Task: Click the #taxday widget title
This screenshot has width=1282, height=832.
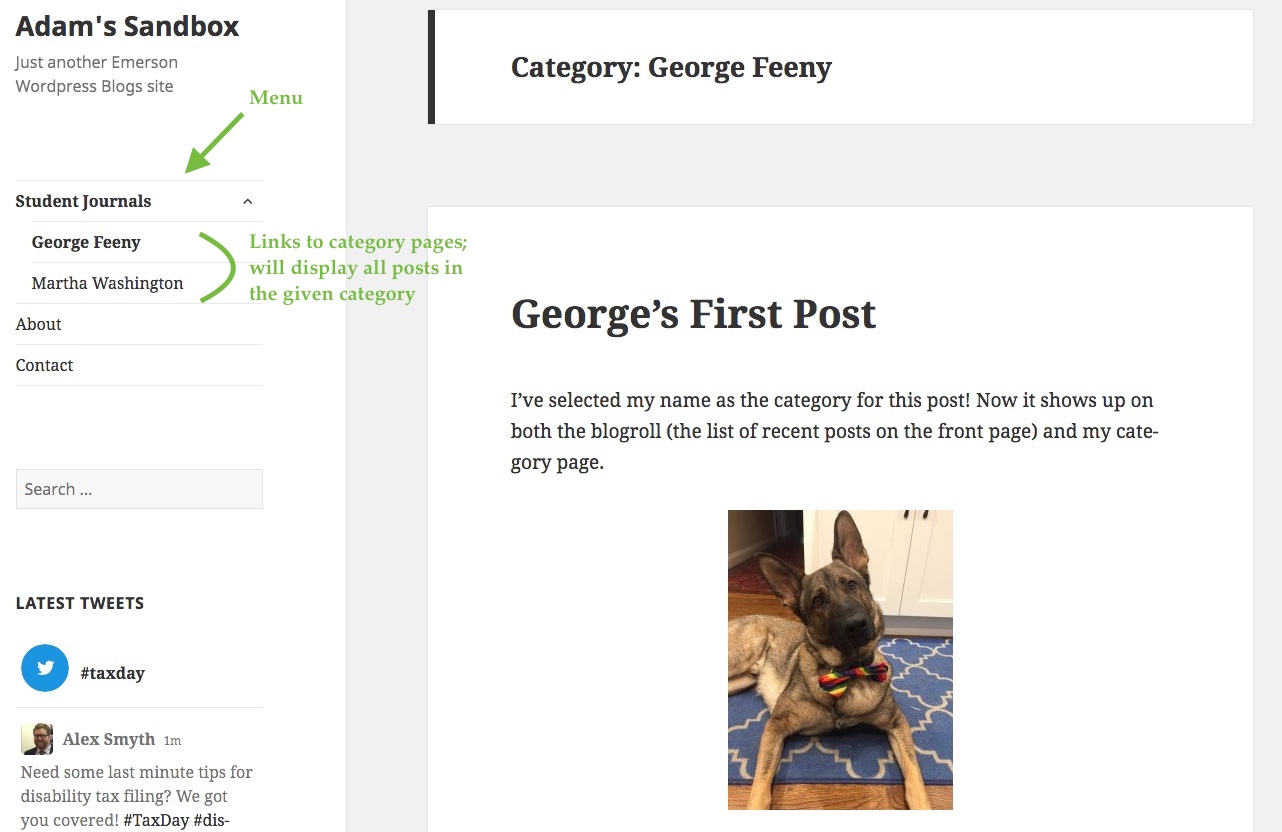Action: point(113,673)
